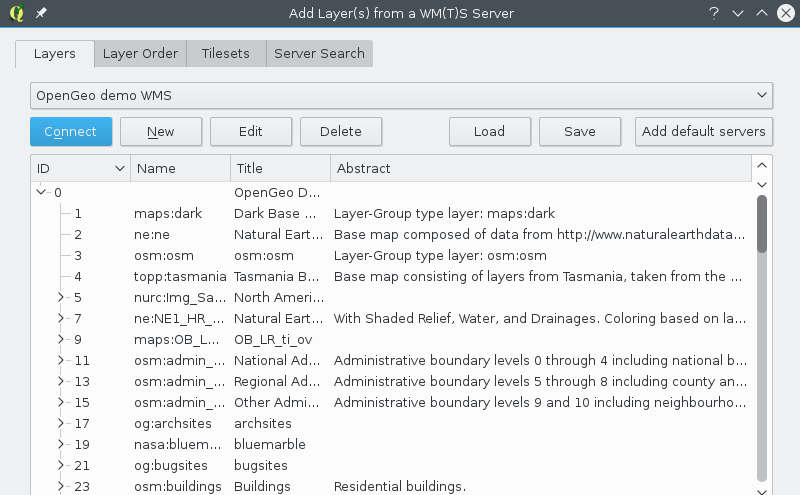Click New to add a server

161,131
